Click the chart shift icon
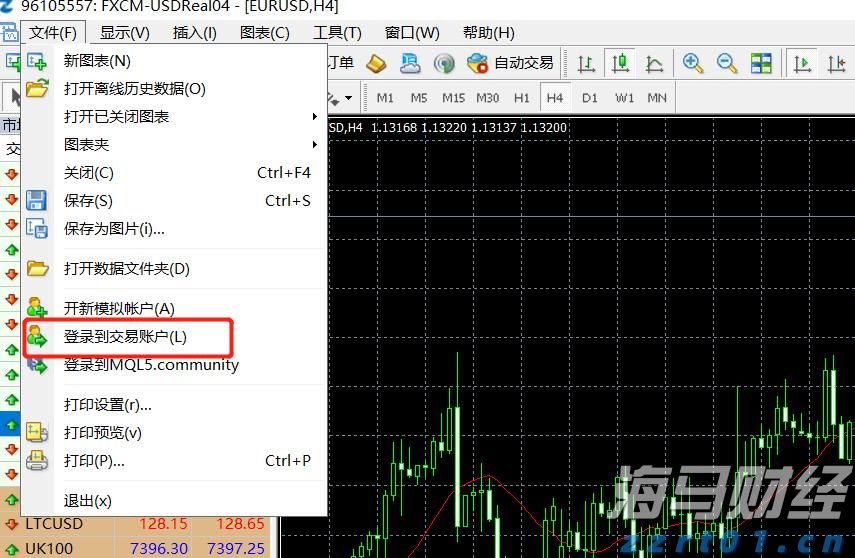 point(836,63)
